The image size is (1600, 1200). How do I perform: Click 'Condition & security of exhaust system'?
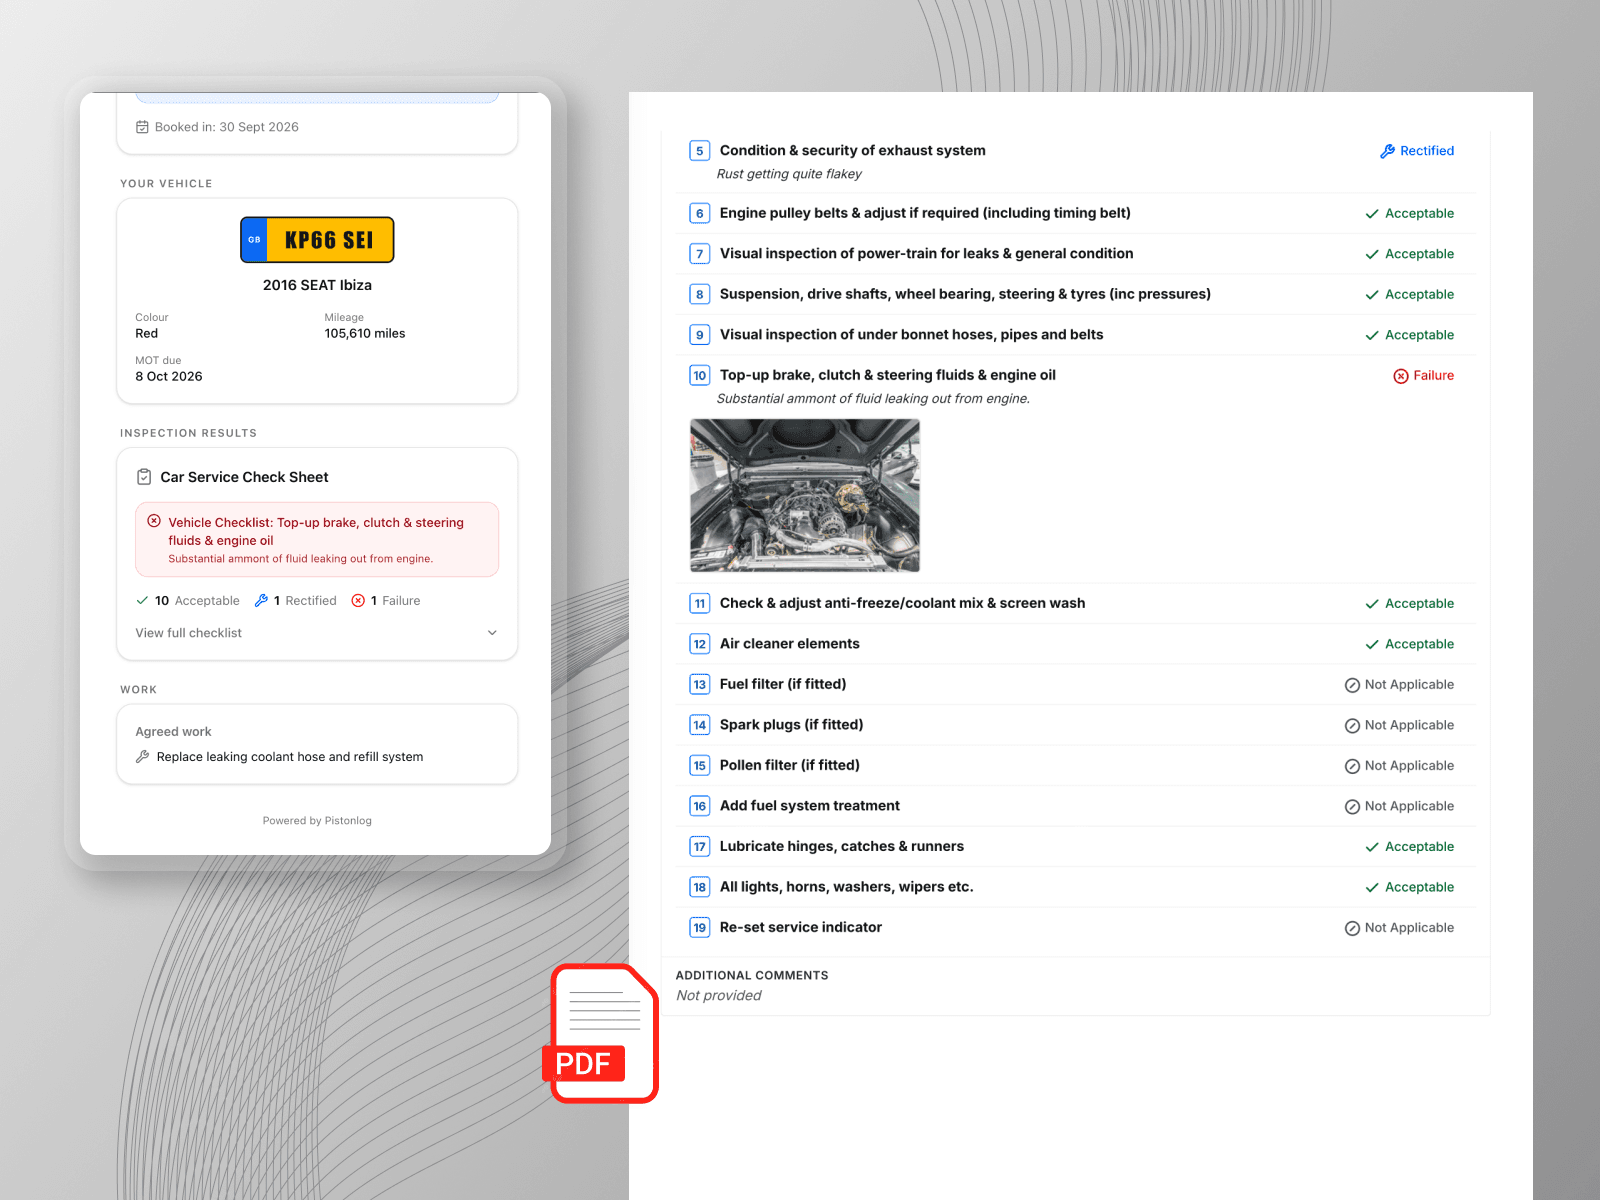tap(853, 151)
